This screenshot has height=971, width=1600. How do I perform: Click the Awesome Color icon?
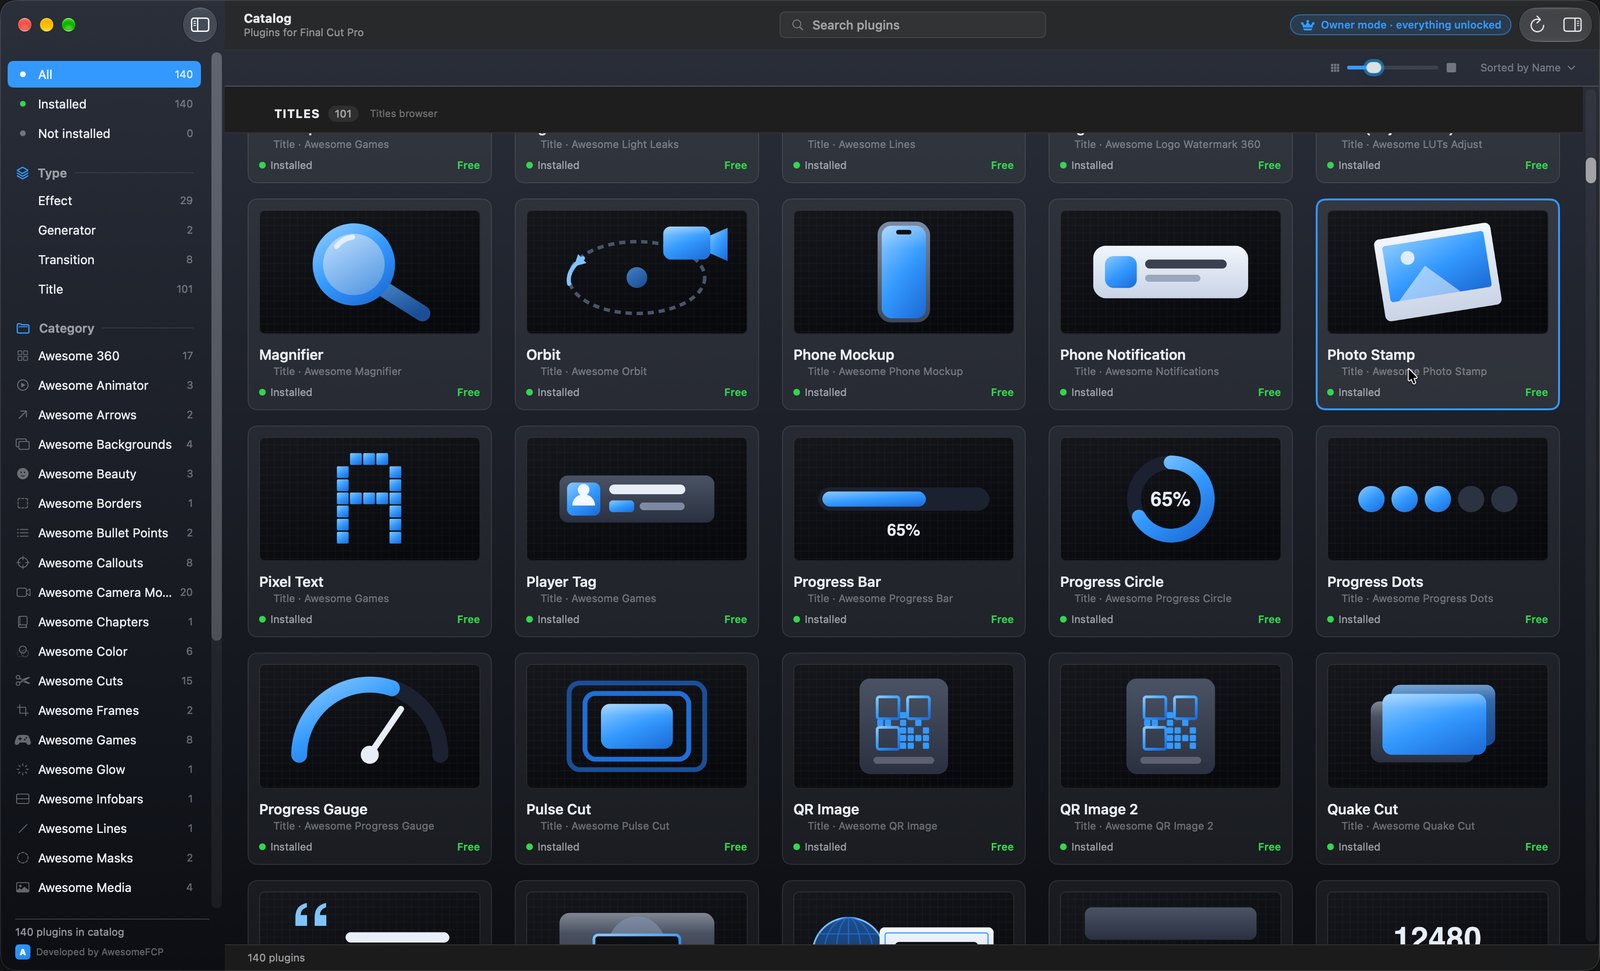(x=23, y=651)
